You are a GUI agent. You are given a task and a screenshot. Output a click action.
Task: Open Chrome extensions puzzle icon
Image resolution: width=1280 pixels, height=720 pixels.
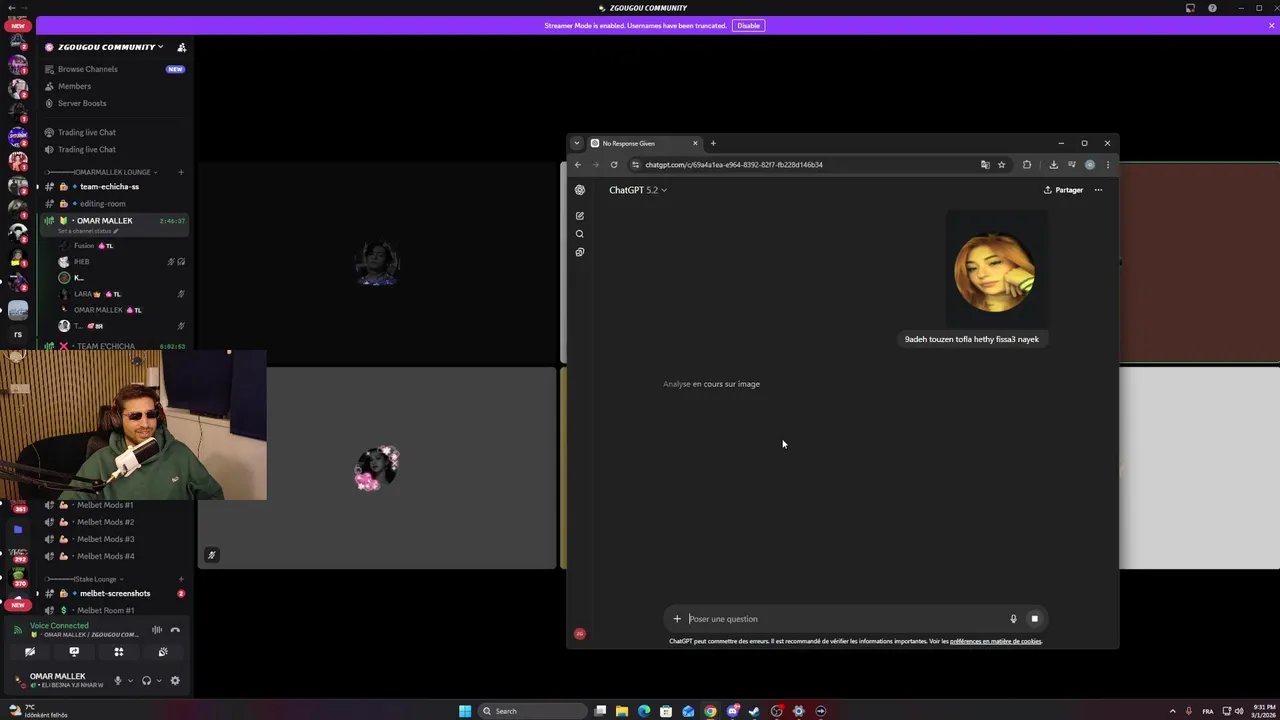point(1027,165)
